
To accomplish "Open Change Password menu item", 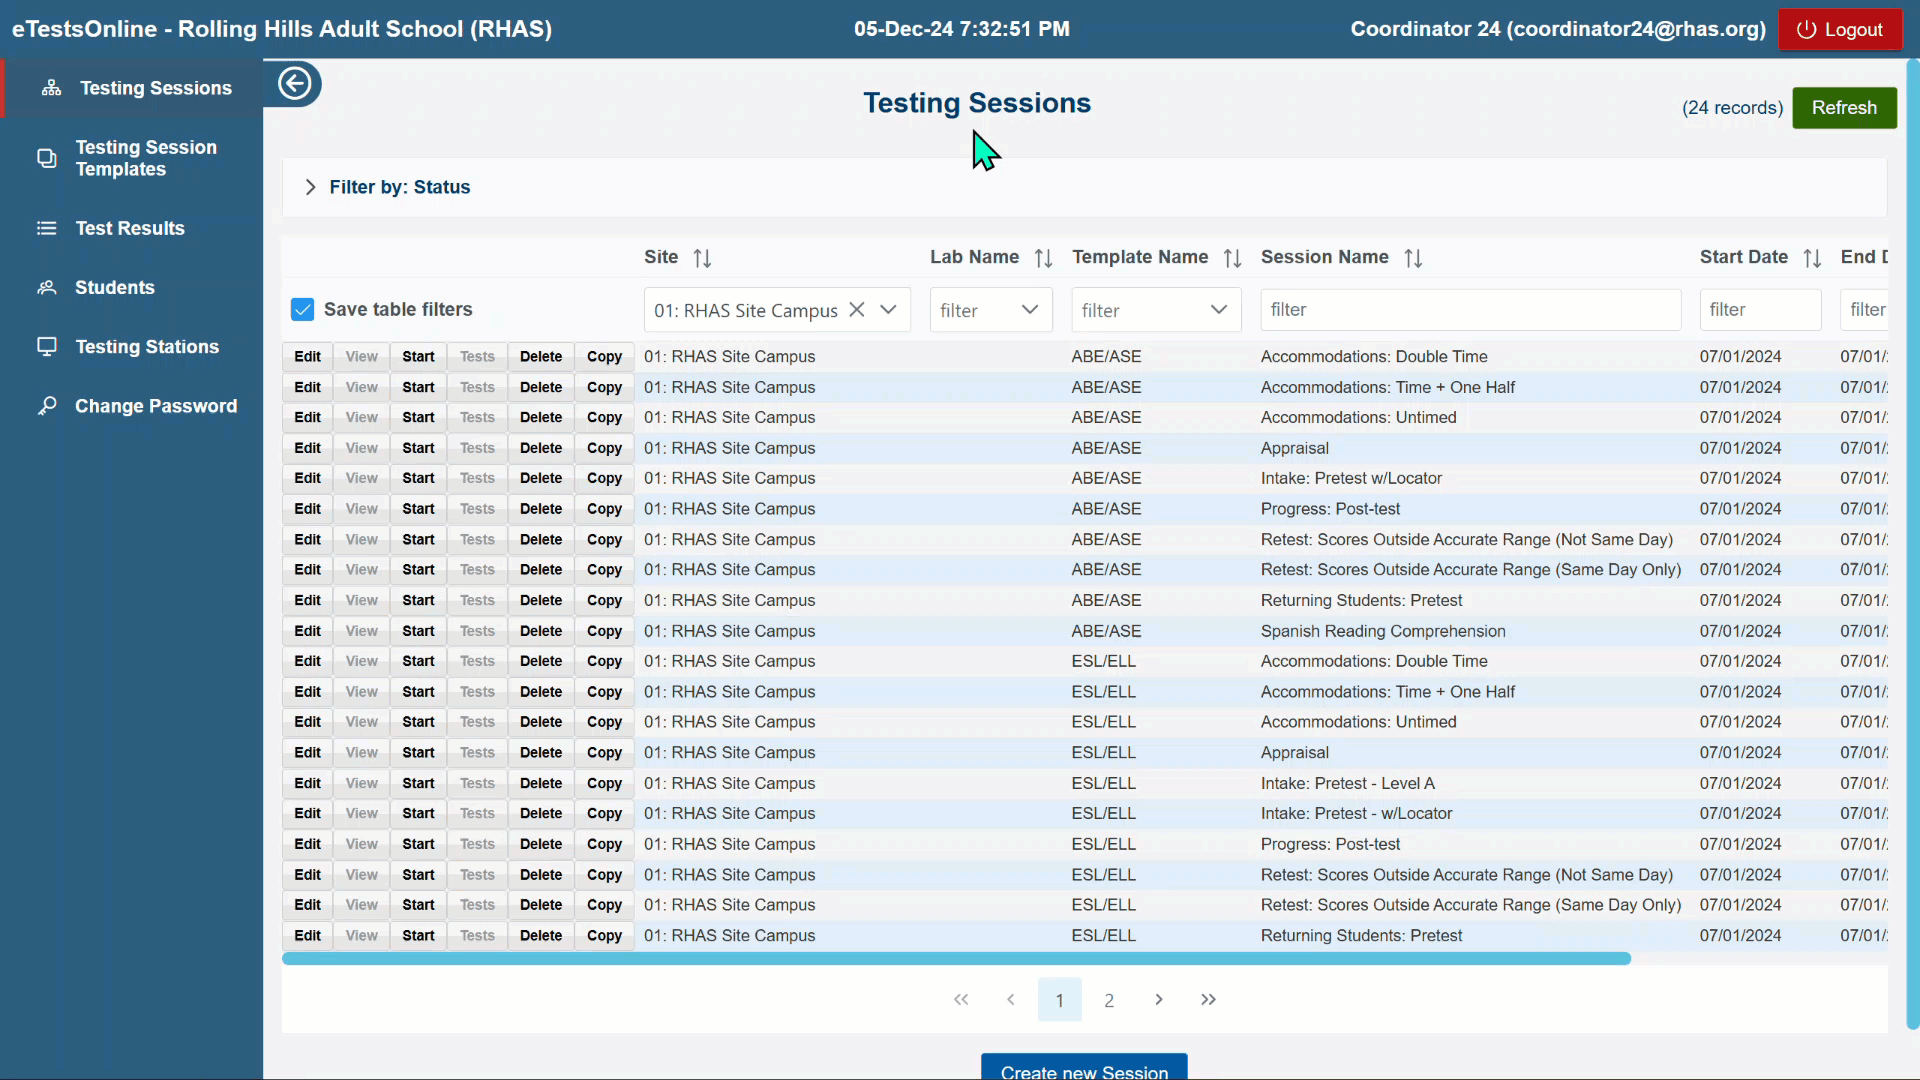I will click(x=132, y=406).
